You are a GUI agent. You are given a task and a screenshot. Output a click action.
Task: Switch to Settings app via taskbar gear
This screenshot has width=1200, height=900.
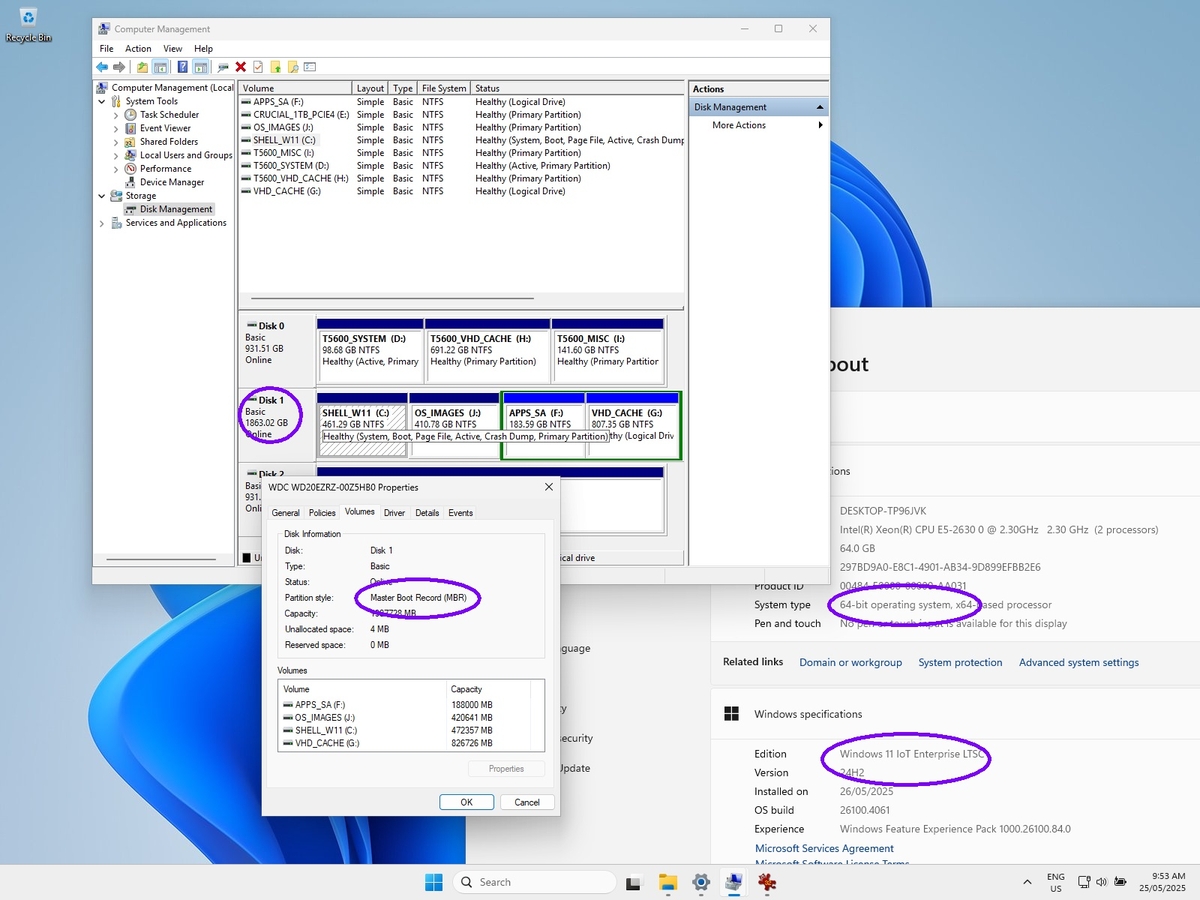[701, 882]
